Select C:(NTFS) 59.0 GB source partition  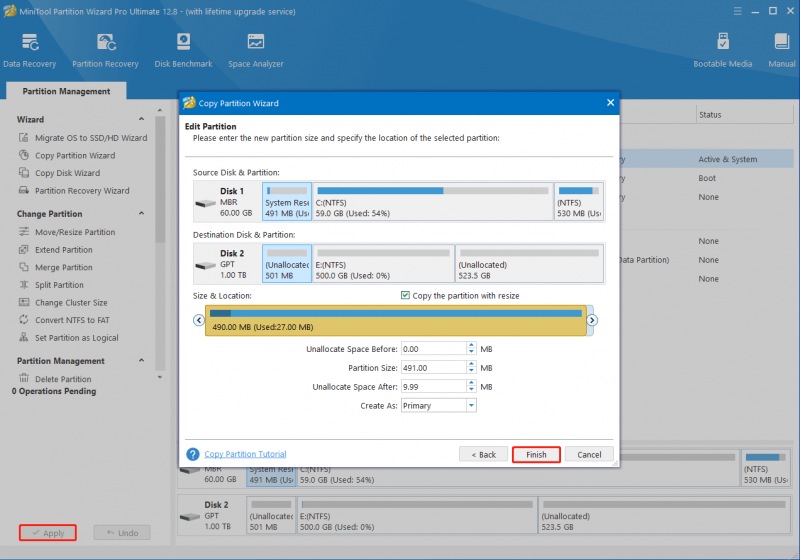(x=433, y=201)
